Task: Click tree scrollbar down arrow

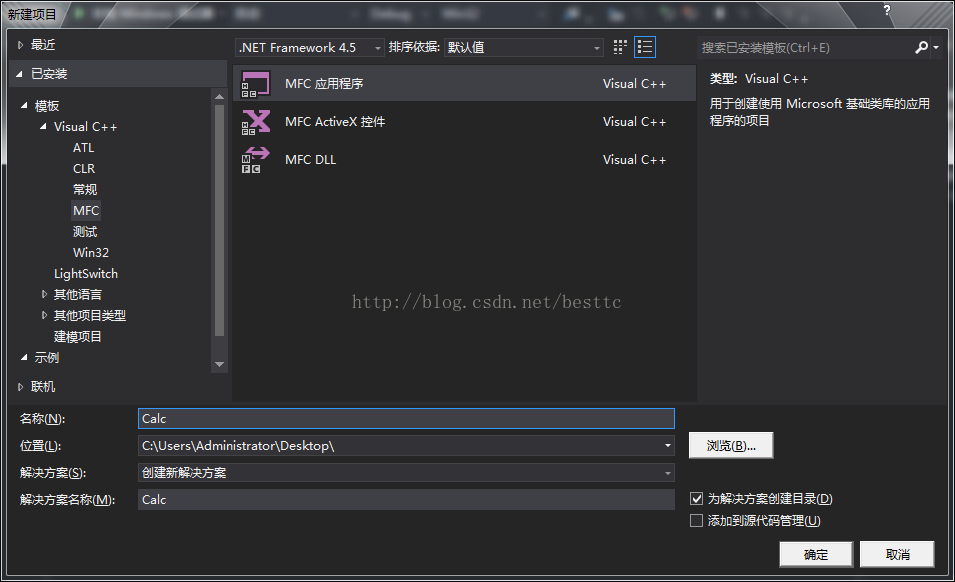Action: (x=220, y=365)
